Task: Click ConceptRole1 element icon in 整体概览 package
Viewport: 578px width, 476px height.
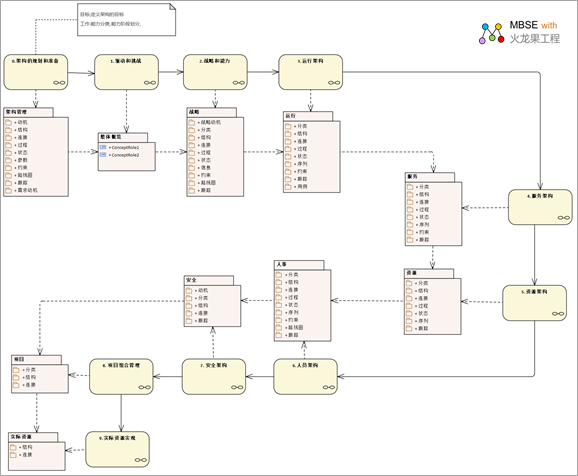Action: point(103,147)
